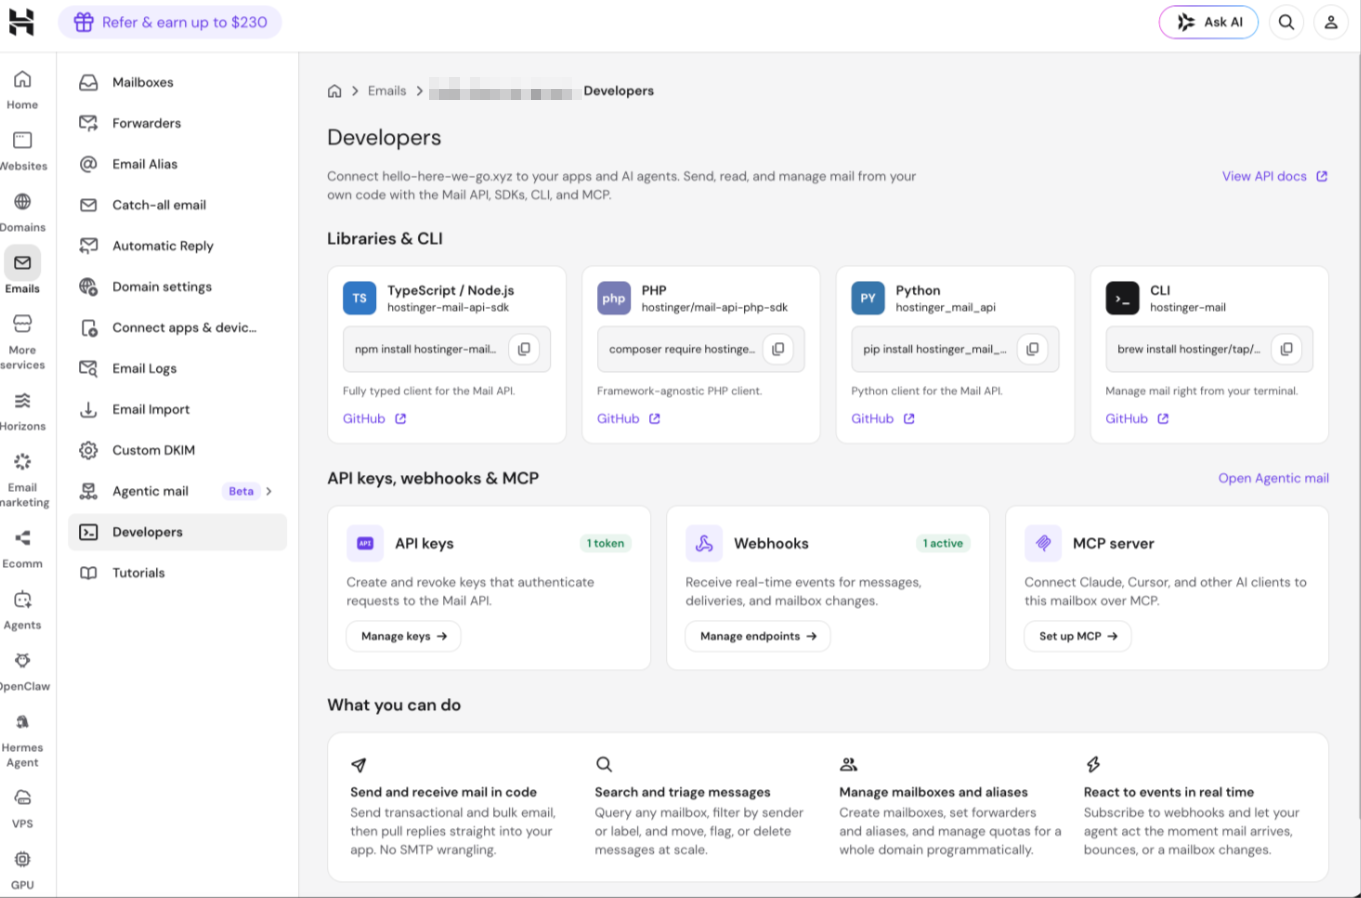Open Tutorials in the sidebar
The width and height of the screenshot is (1361, 898).
point(177,573)
